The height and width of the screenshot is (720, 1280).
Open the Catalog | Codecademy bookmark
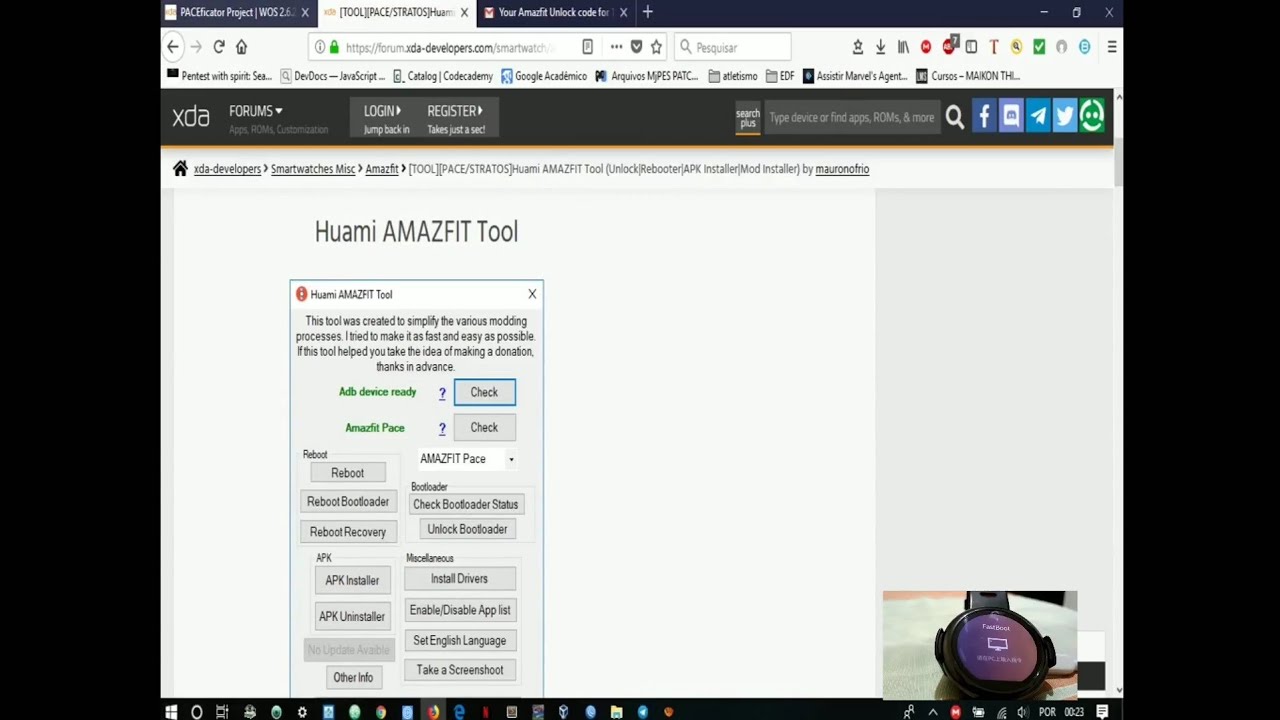point(443,76)
